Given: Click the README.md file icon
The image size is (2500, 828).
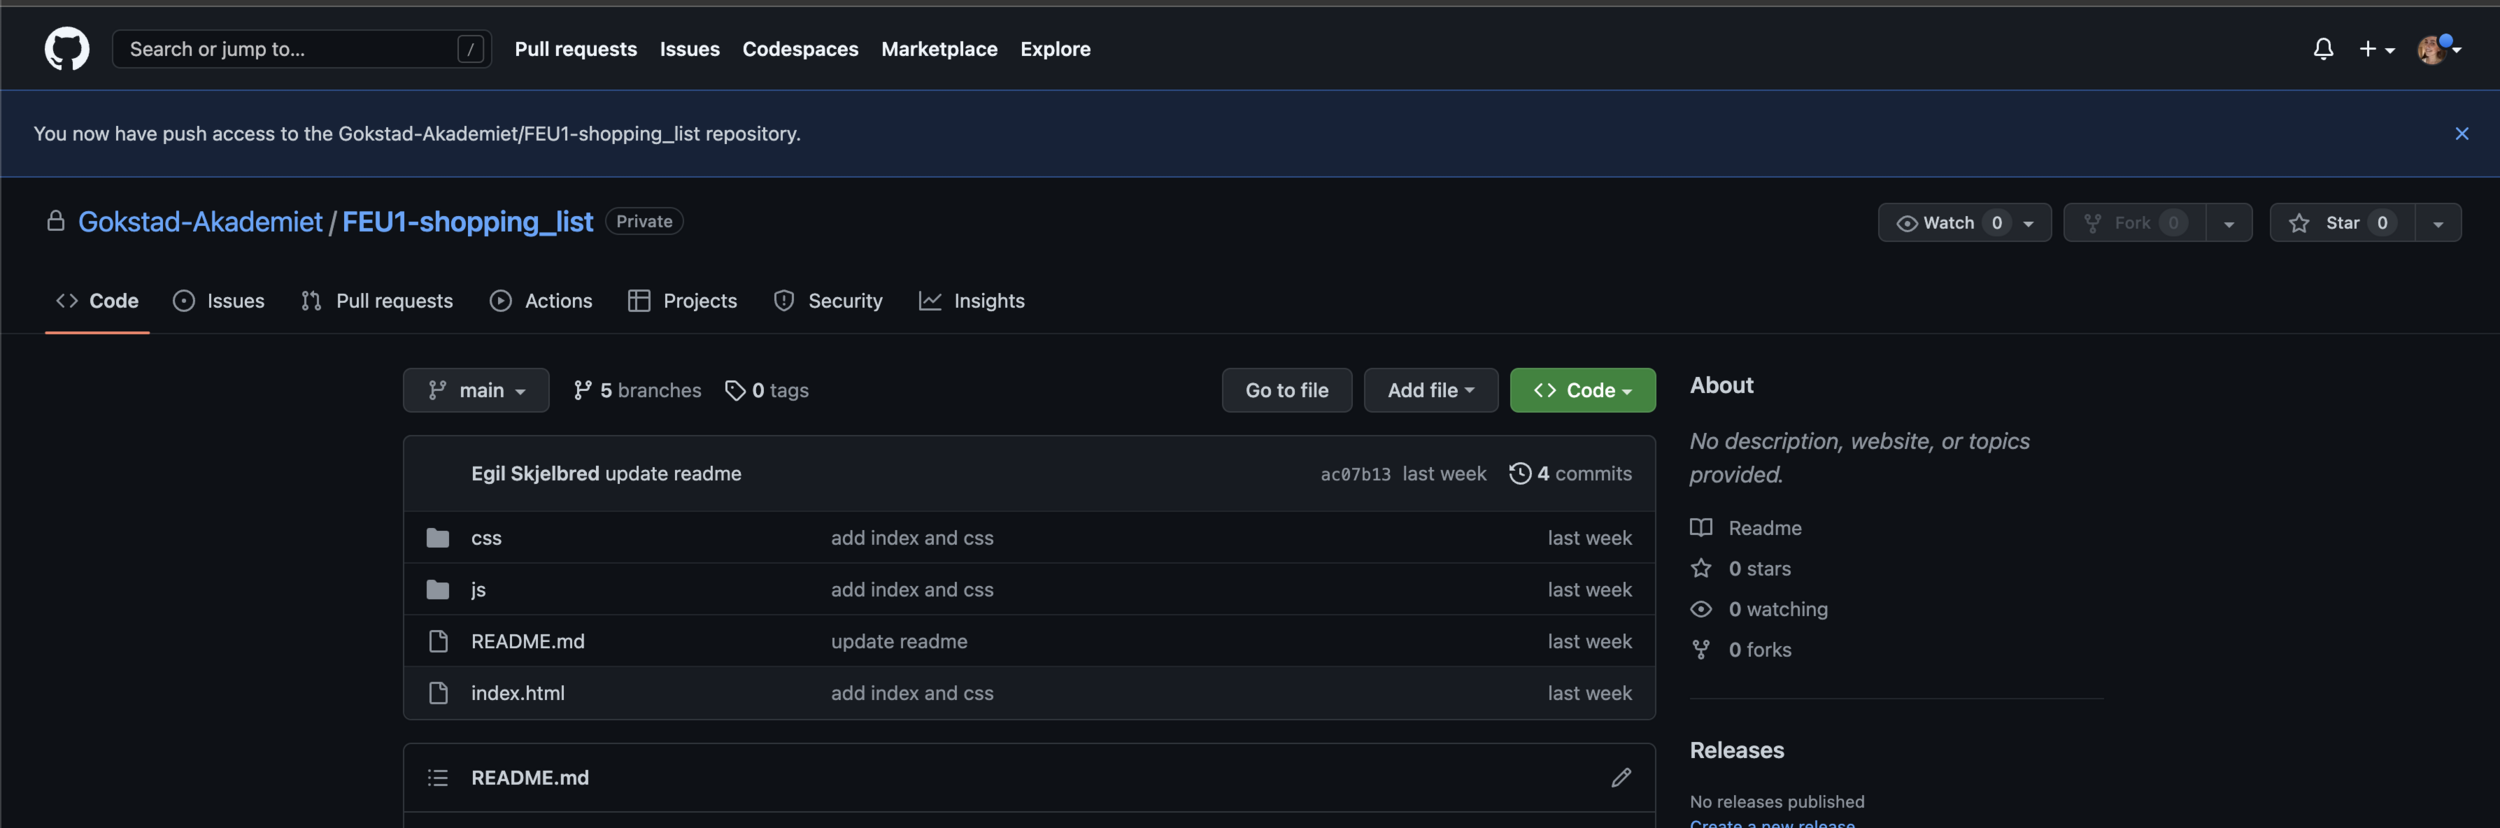Looking at the screenshot, I should coord(438,641).
